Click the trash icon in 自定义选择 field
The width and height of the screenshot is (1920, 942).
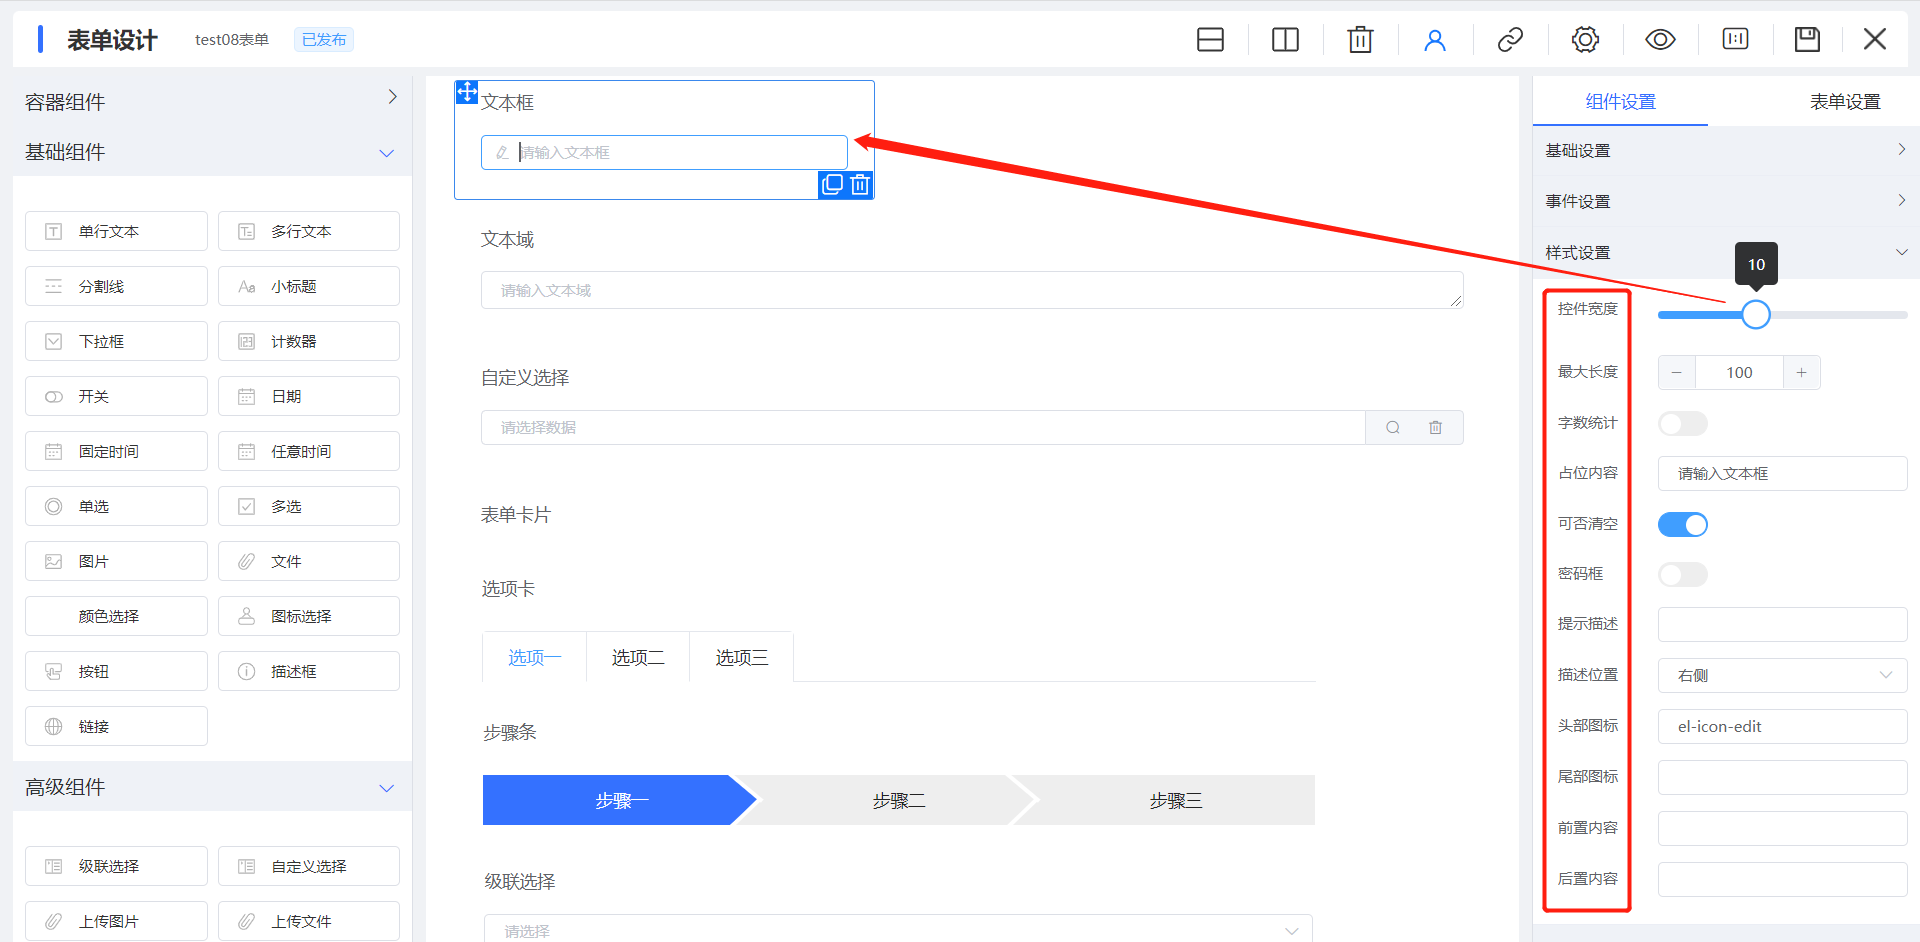(1436, 428)
